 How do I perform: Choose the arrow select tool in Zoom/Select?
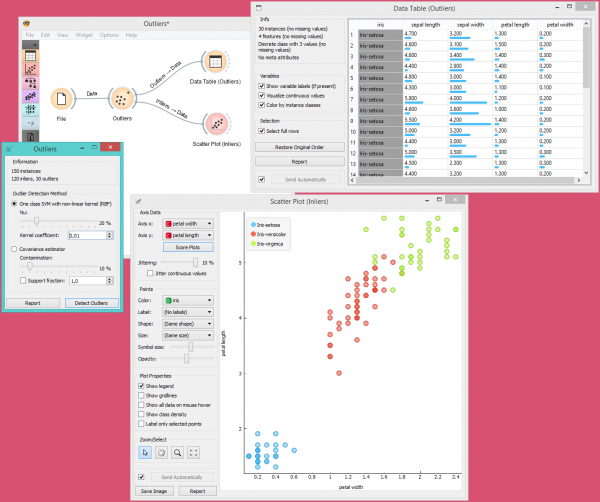pos(145,453)
